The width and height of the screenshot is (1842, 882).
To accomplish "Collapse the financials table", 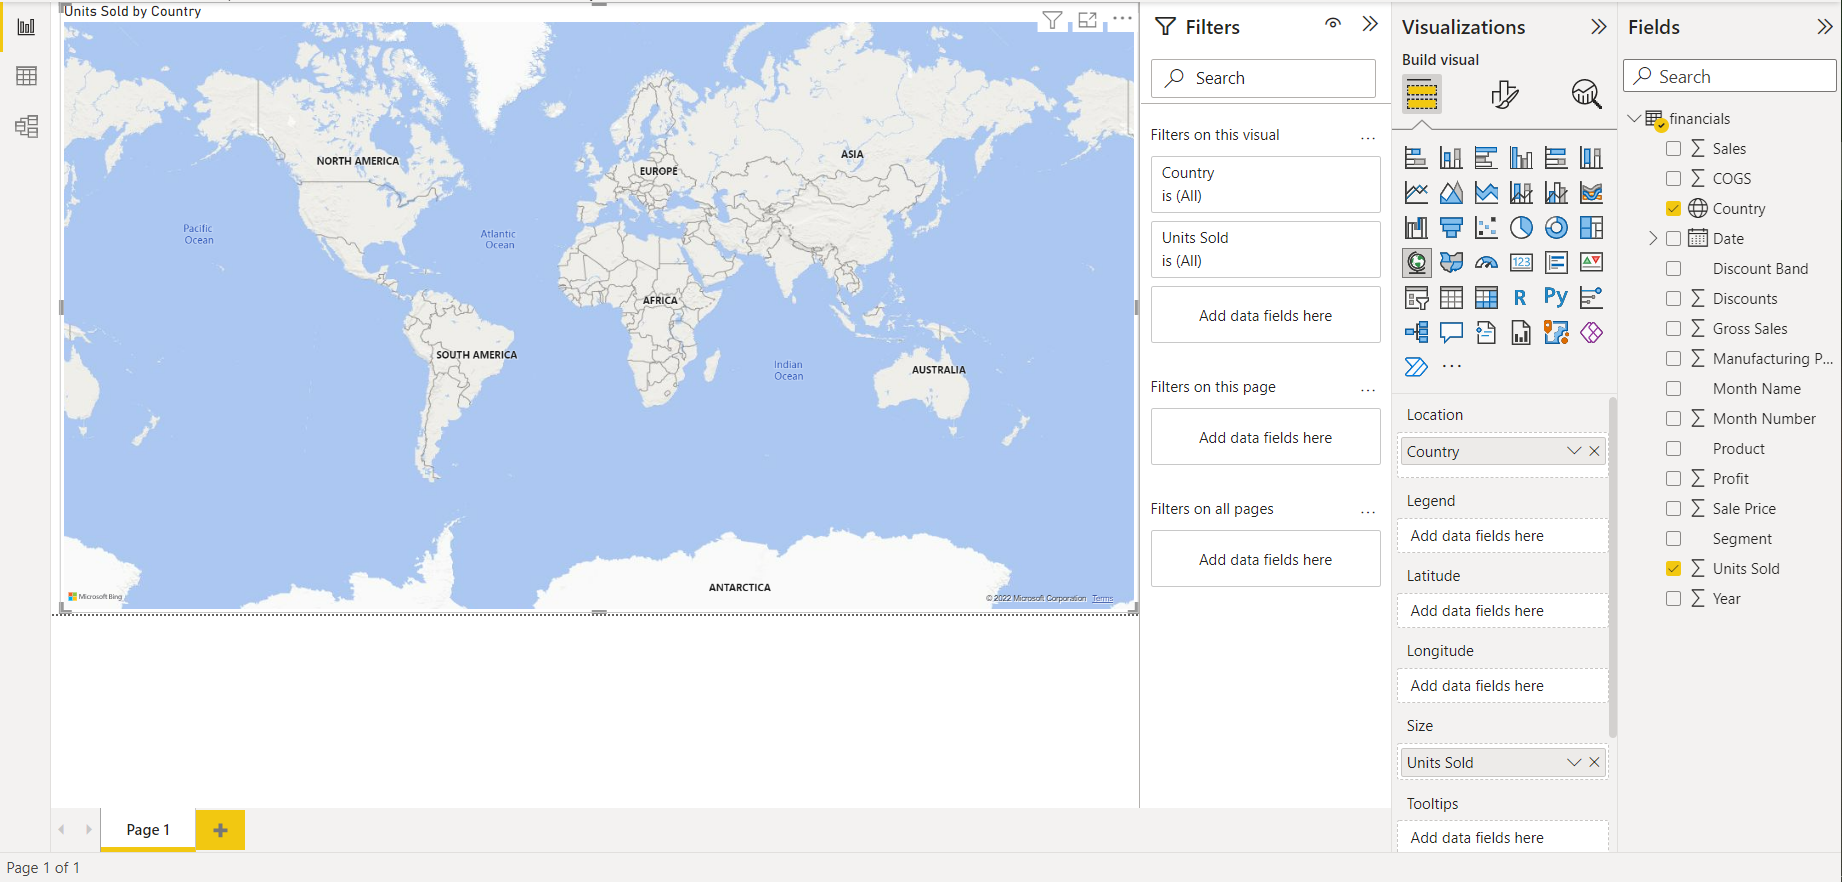I will pos(1634,119).
